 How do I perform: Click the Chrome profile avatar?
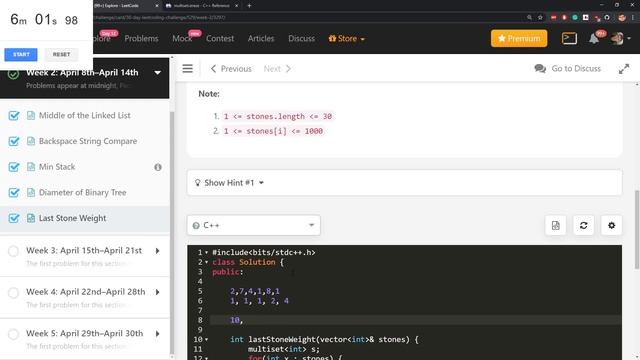coord(622,18)
